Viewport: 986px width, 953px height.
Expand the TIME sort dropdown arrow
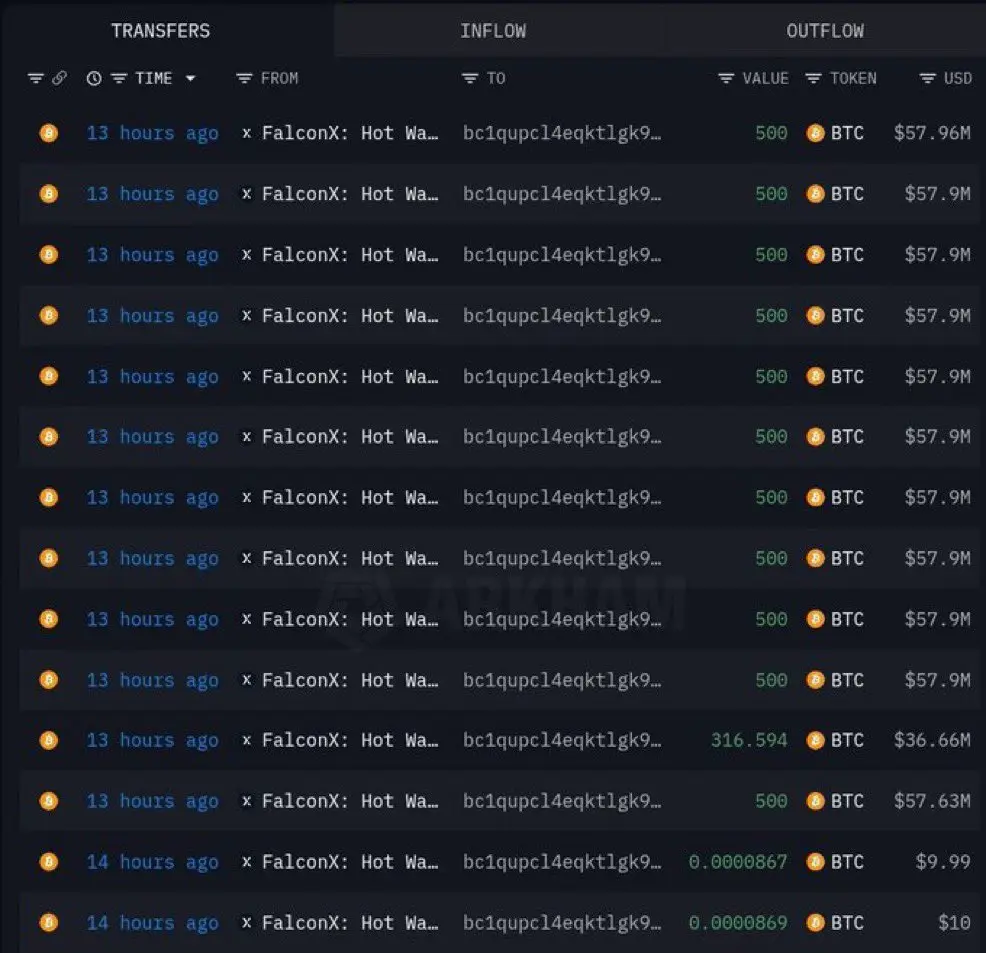click(191, 79)
